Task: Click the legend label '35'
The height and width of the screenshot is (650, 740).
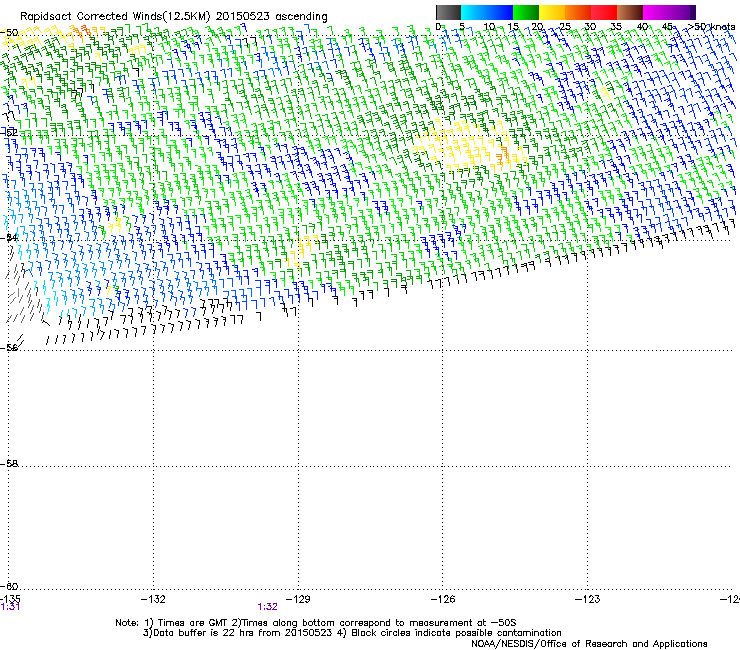Action: point(616,27)
